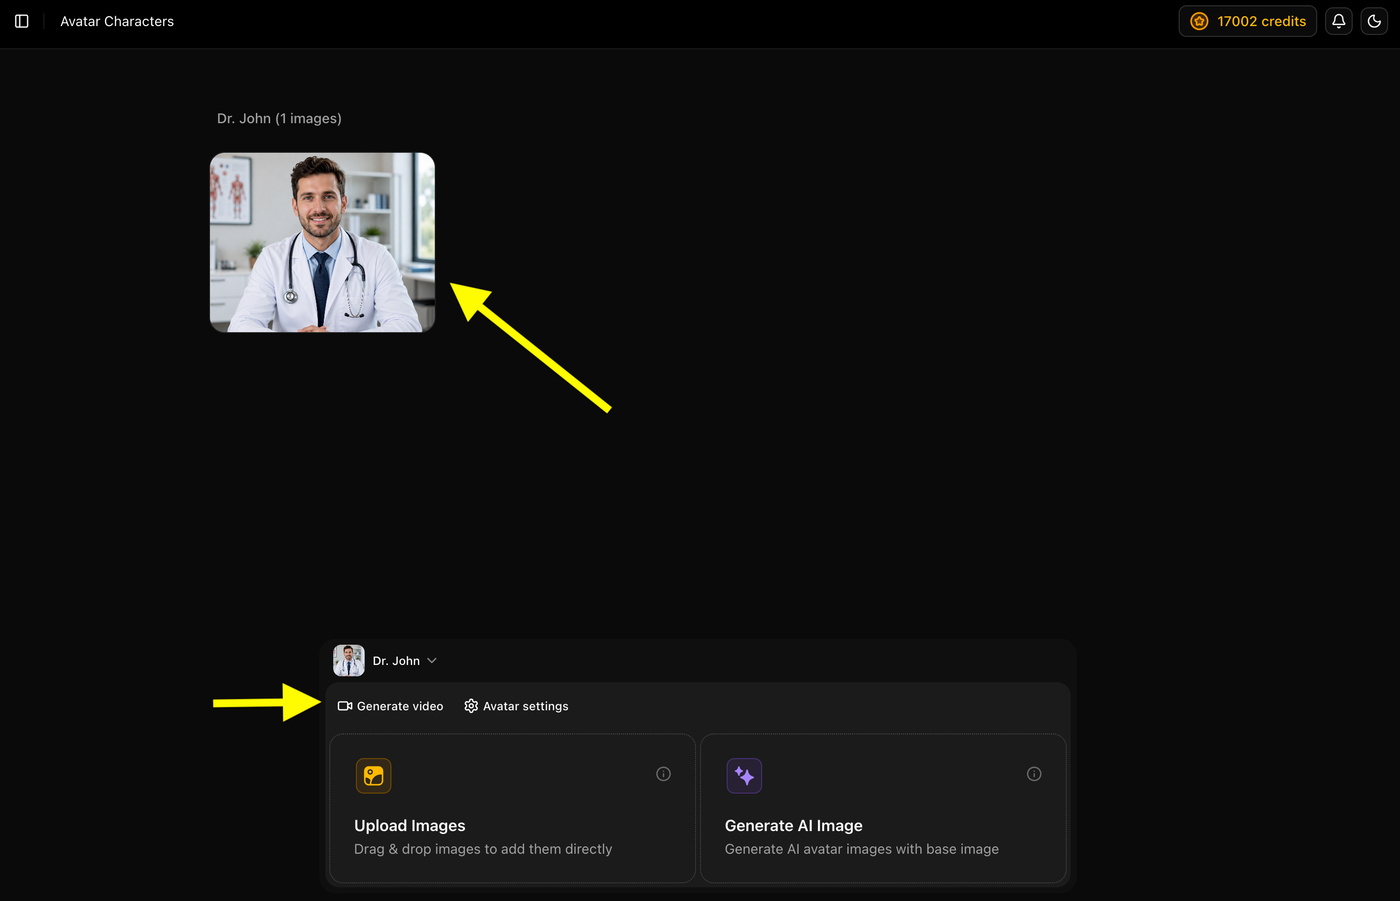Screen dimensions: 1400x901
Task: Toggle the sidebar panel icon
Action: tap(22, 21)
